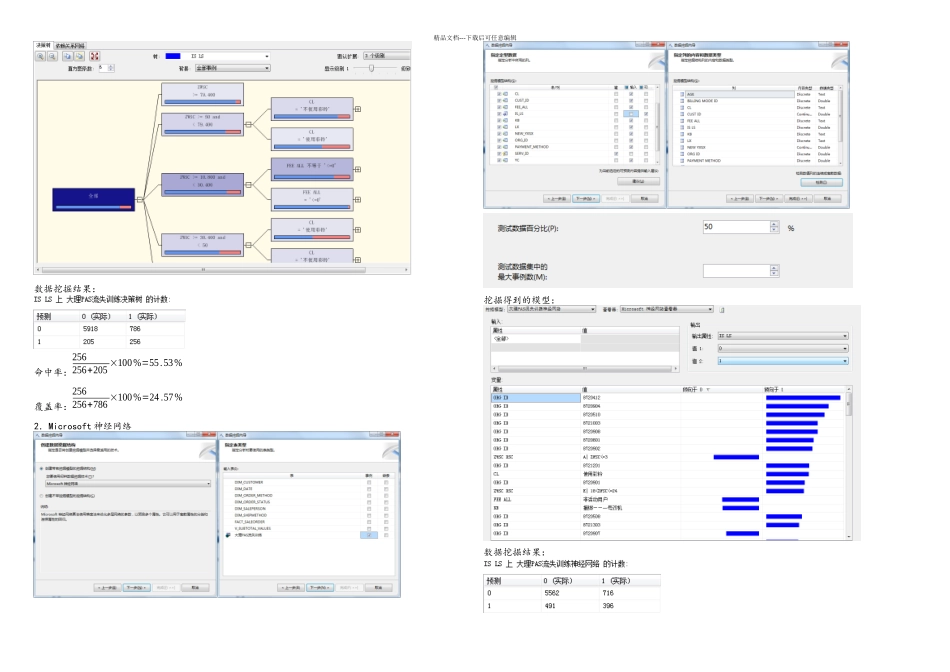
Task: Click the detect button in the content types dialog
Action: [822, 182]
